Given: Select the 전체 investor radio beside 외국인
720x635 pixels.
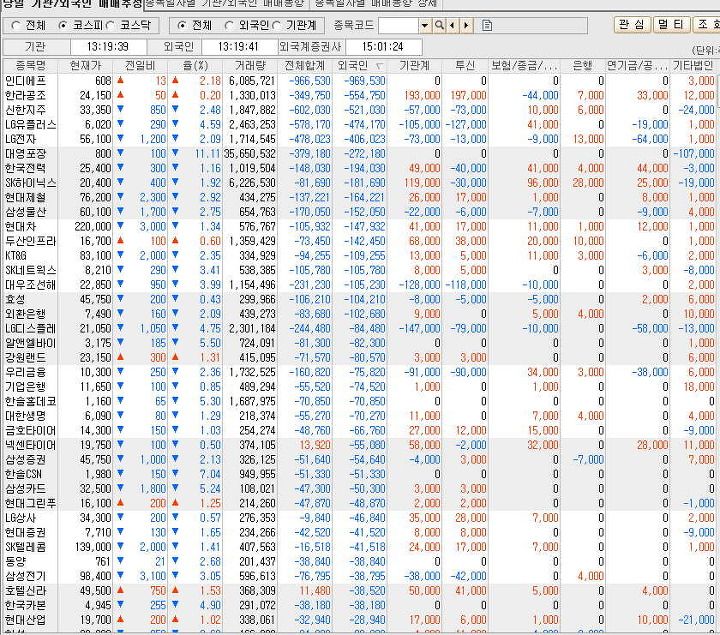Looking at the screenshot, I should pos(182,26).
